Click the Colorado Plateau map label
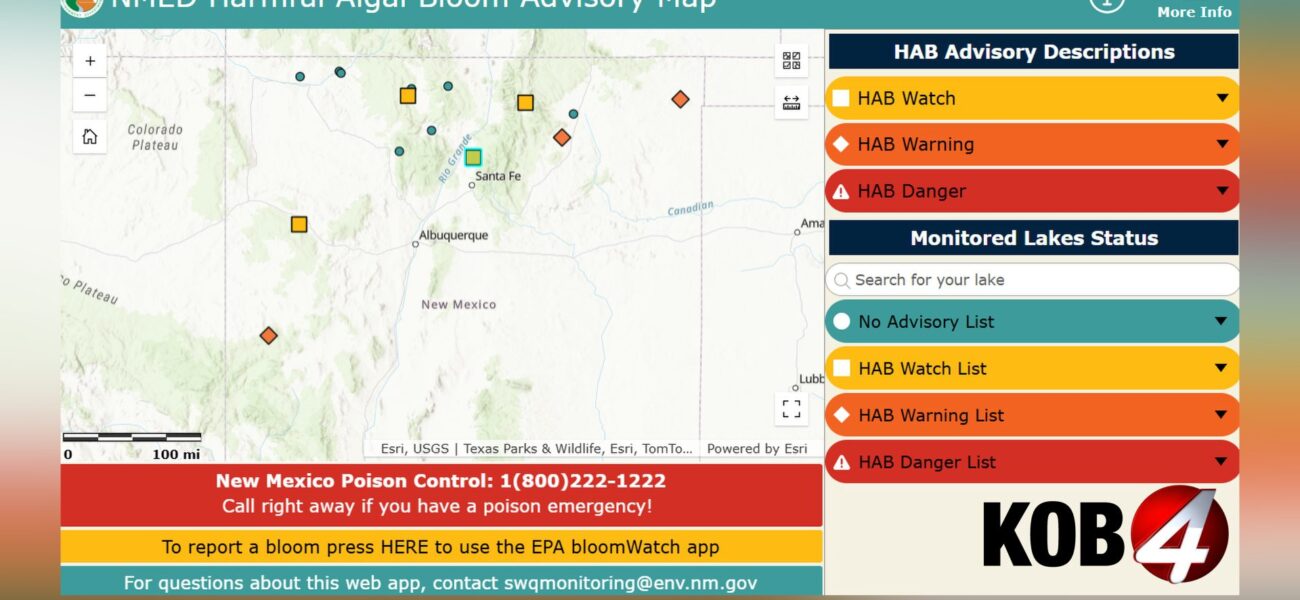The width and height of the screenshot is (1300, 600). point(155,137)
